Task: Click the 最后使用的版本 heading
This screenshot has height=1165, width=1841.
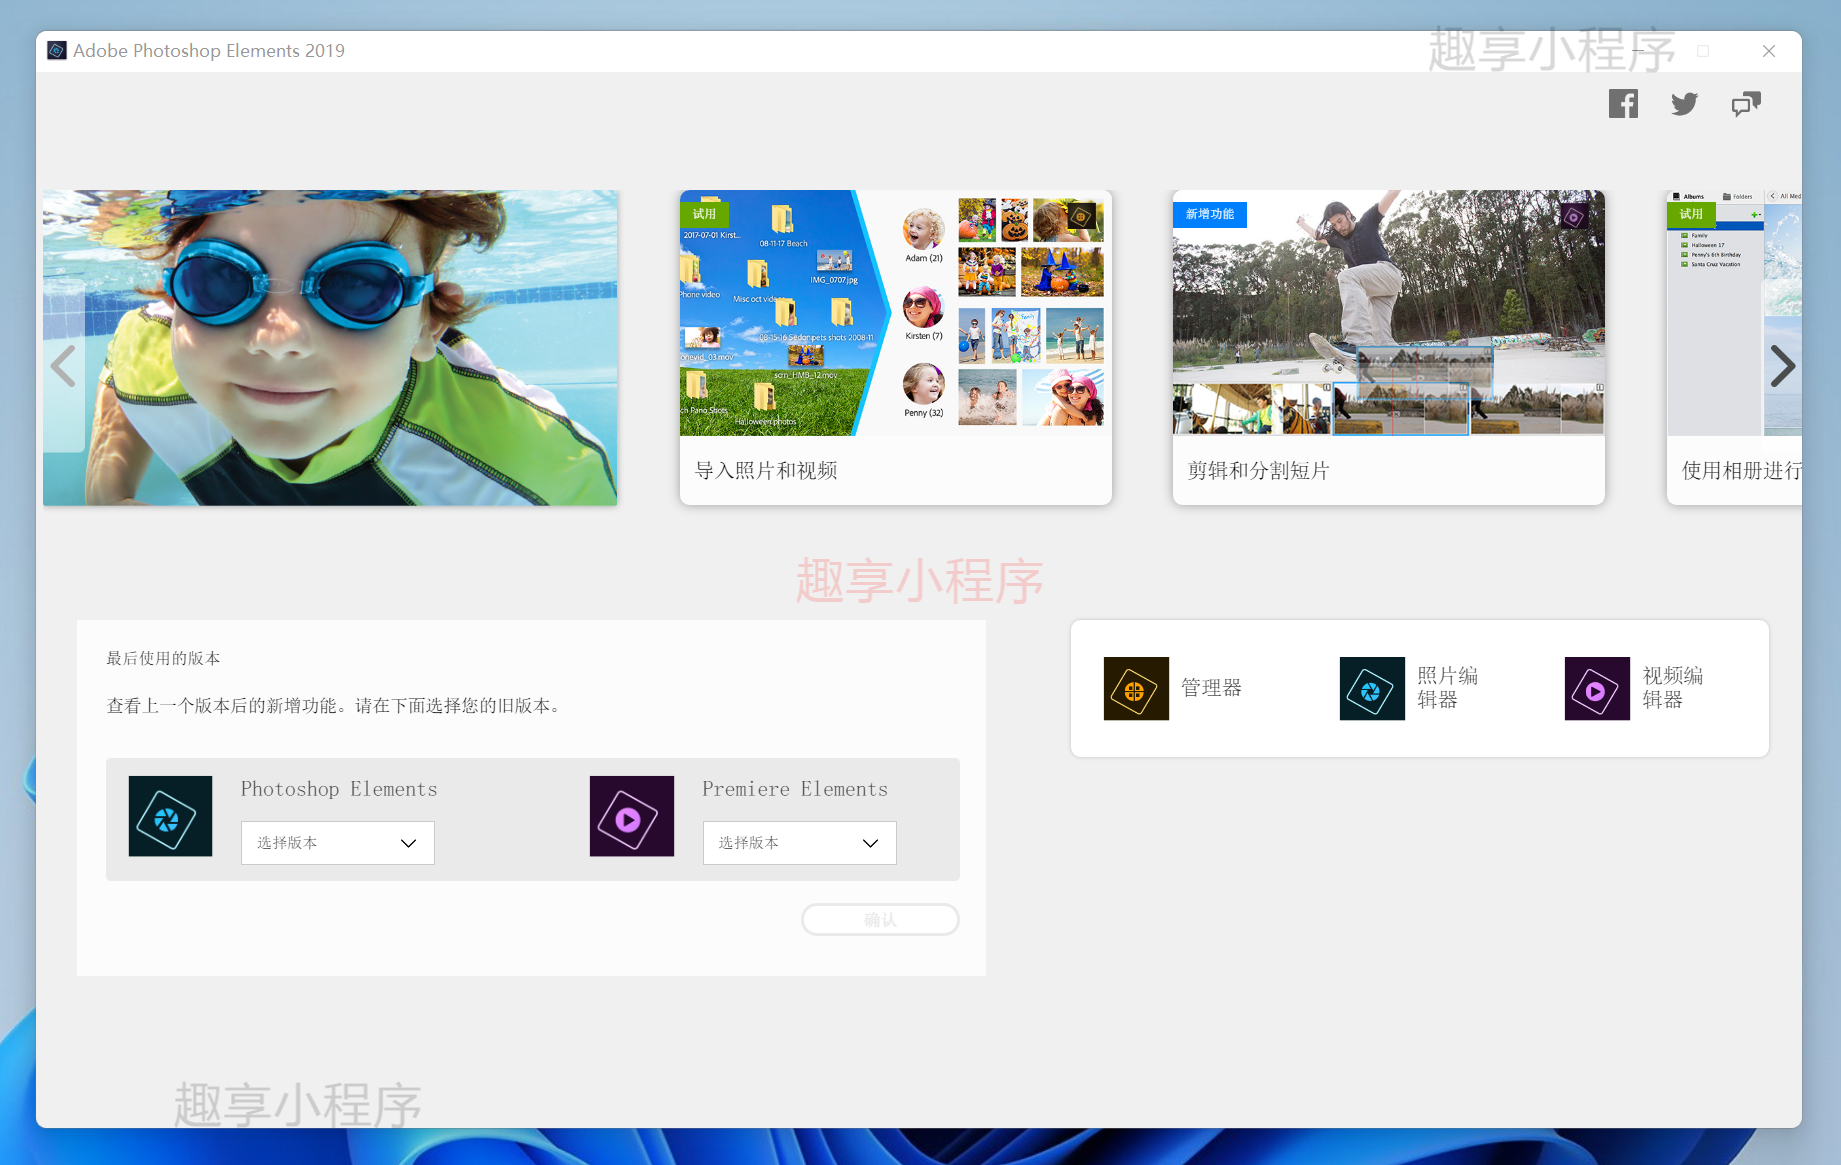Action: [163, 659]
